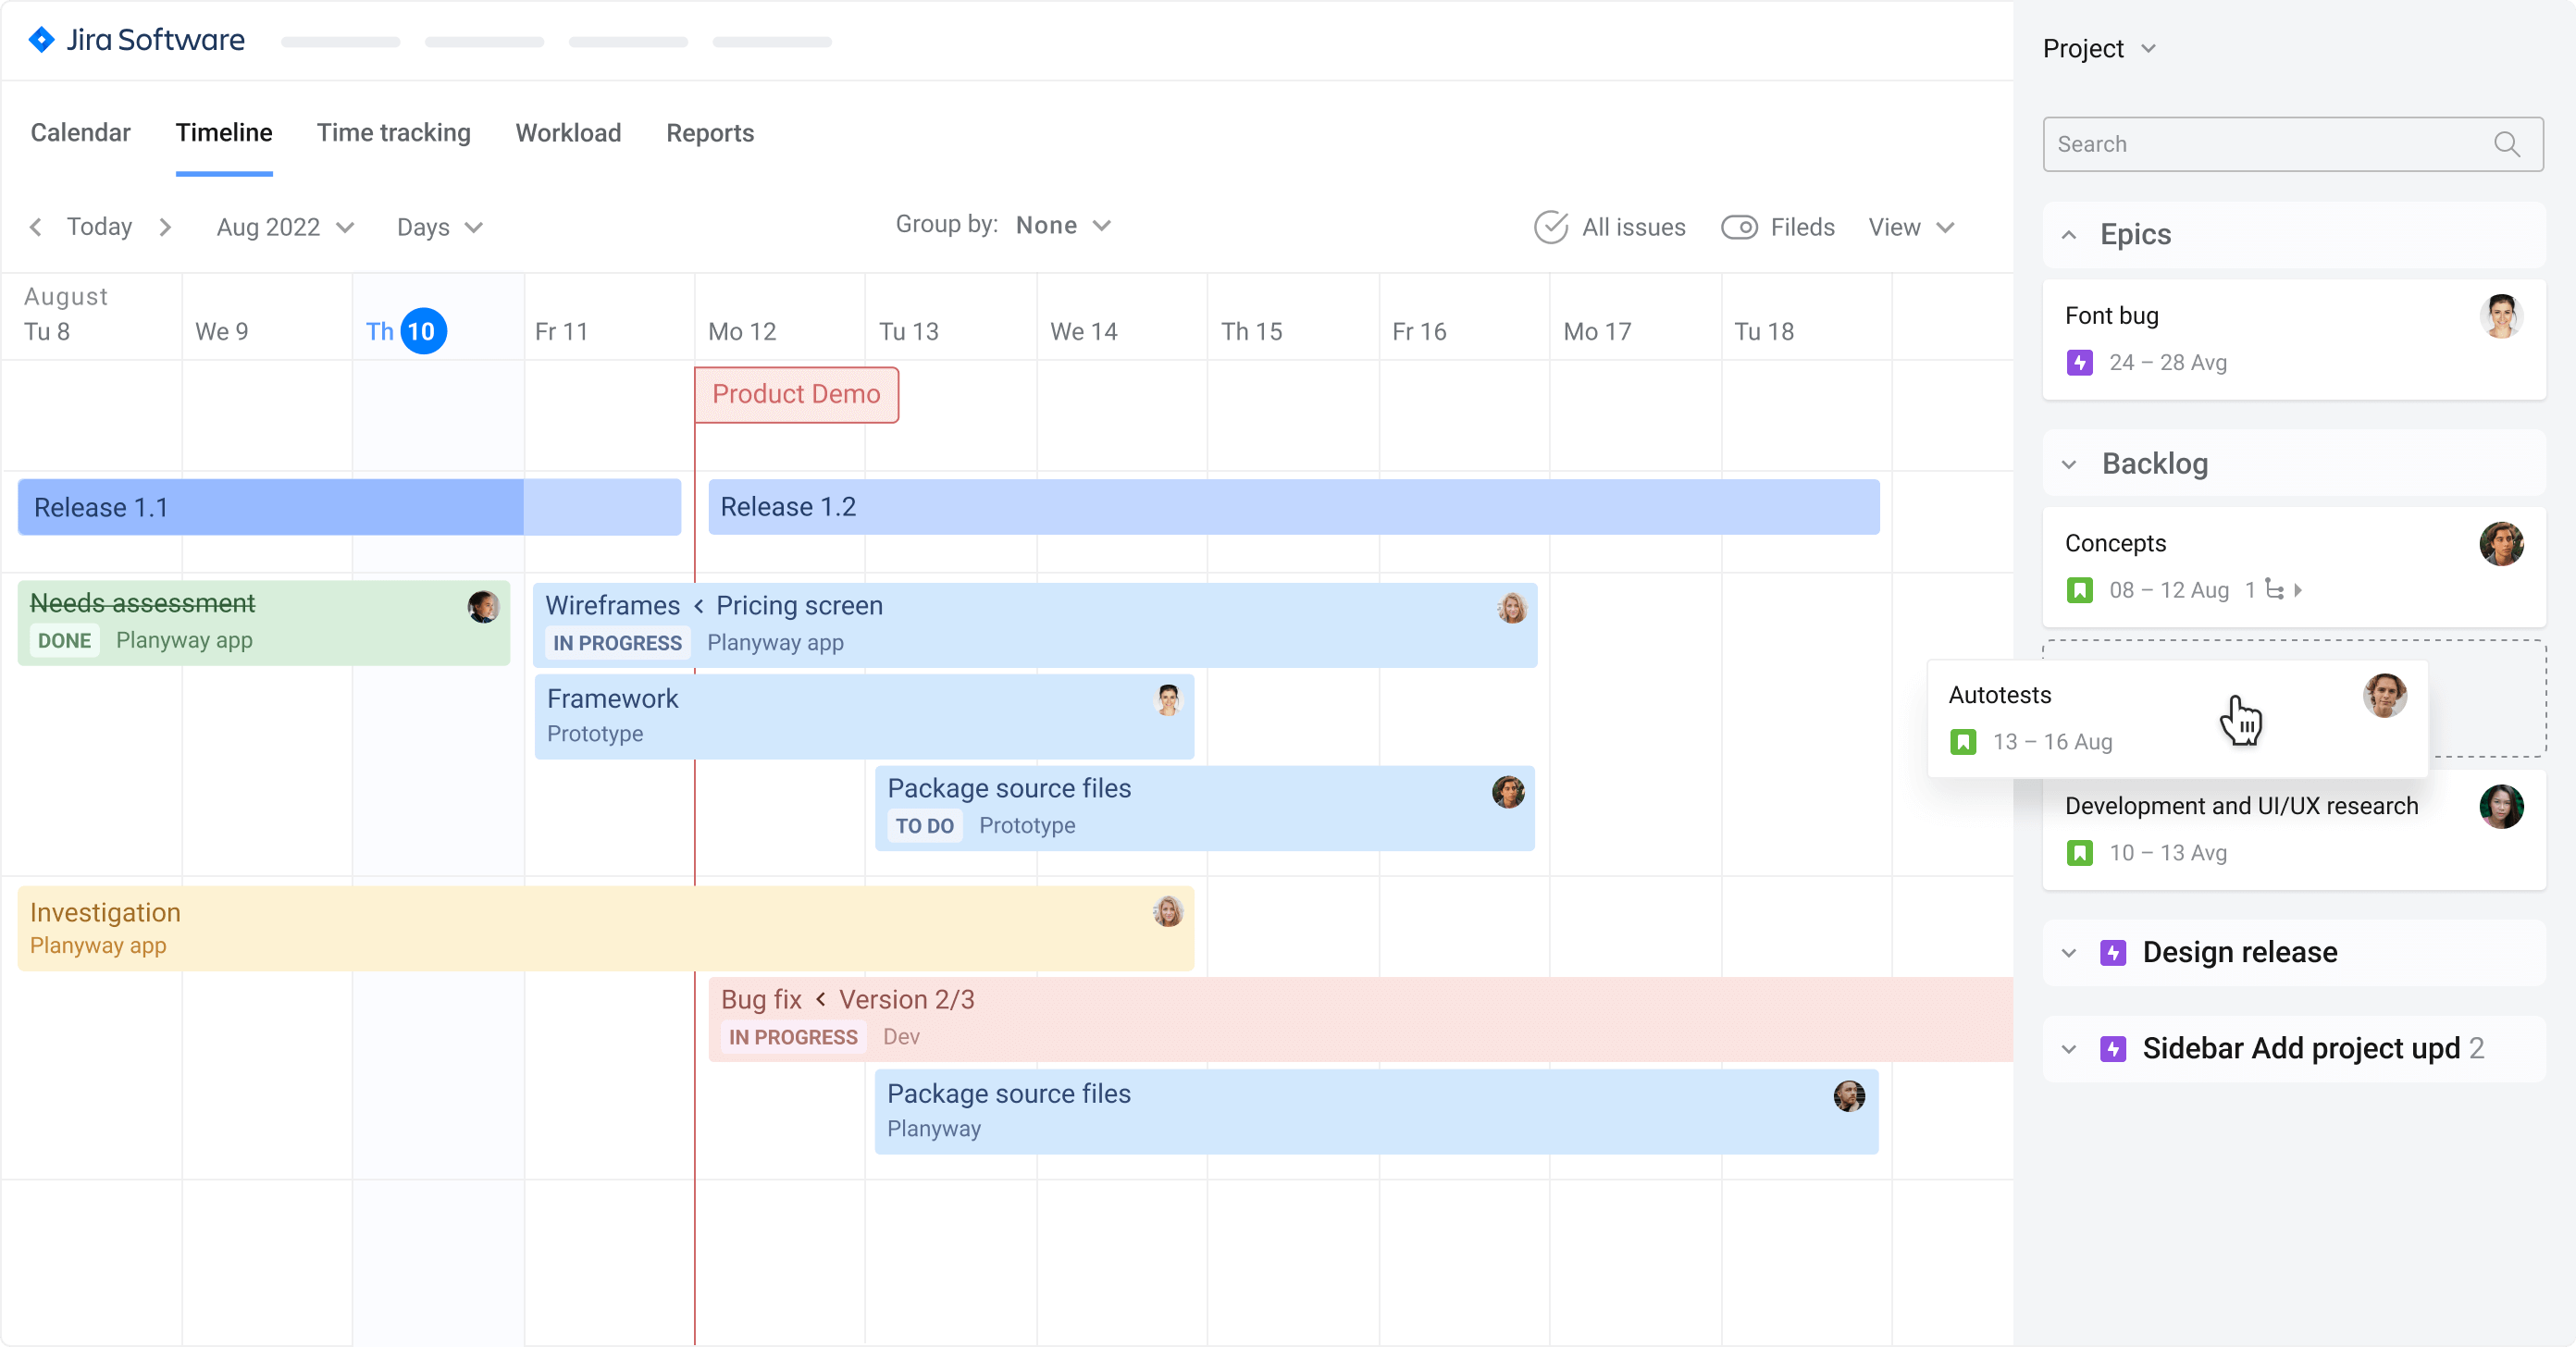Click the subtask branch icon on the Concepts card
2576x1347 pixels.
[x=2277, y=591]
